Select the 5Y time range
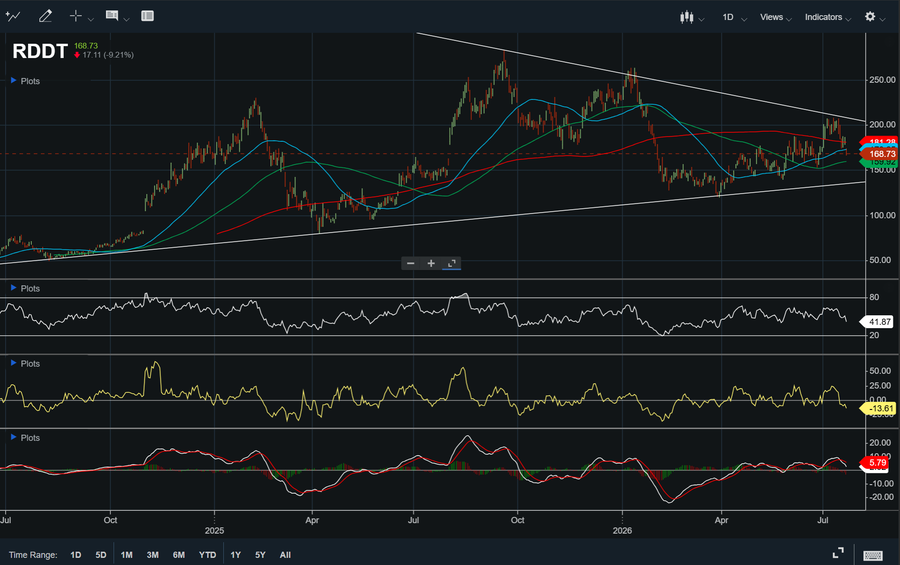 tap(260, 555)
